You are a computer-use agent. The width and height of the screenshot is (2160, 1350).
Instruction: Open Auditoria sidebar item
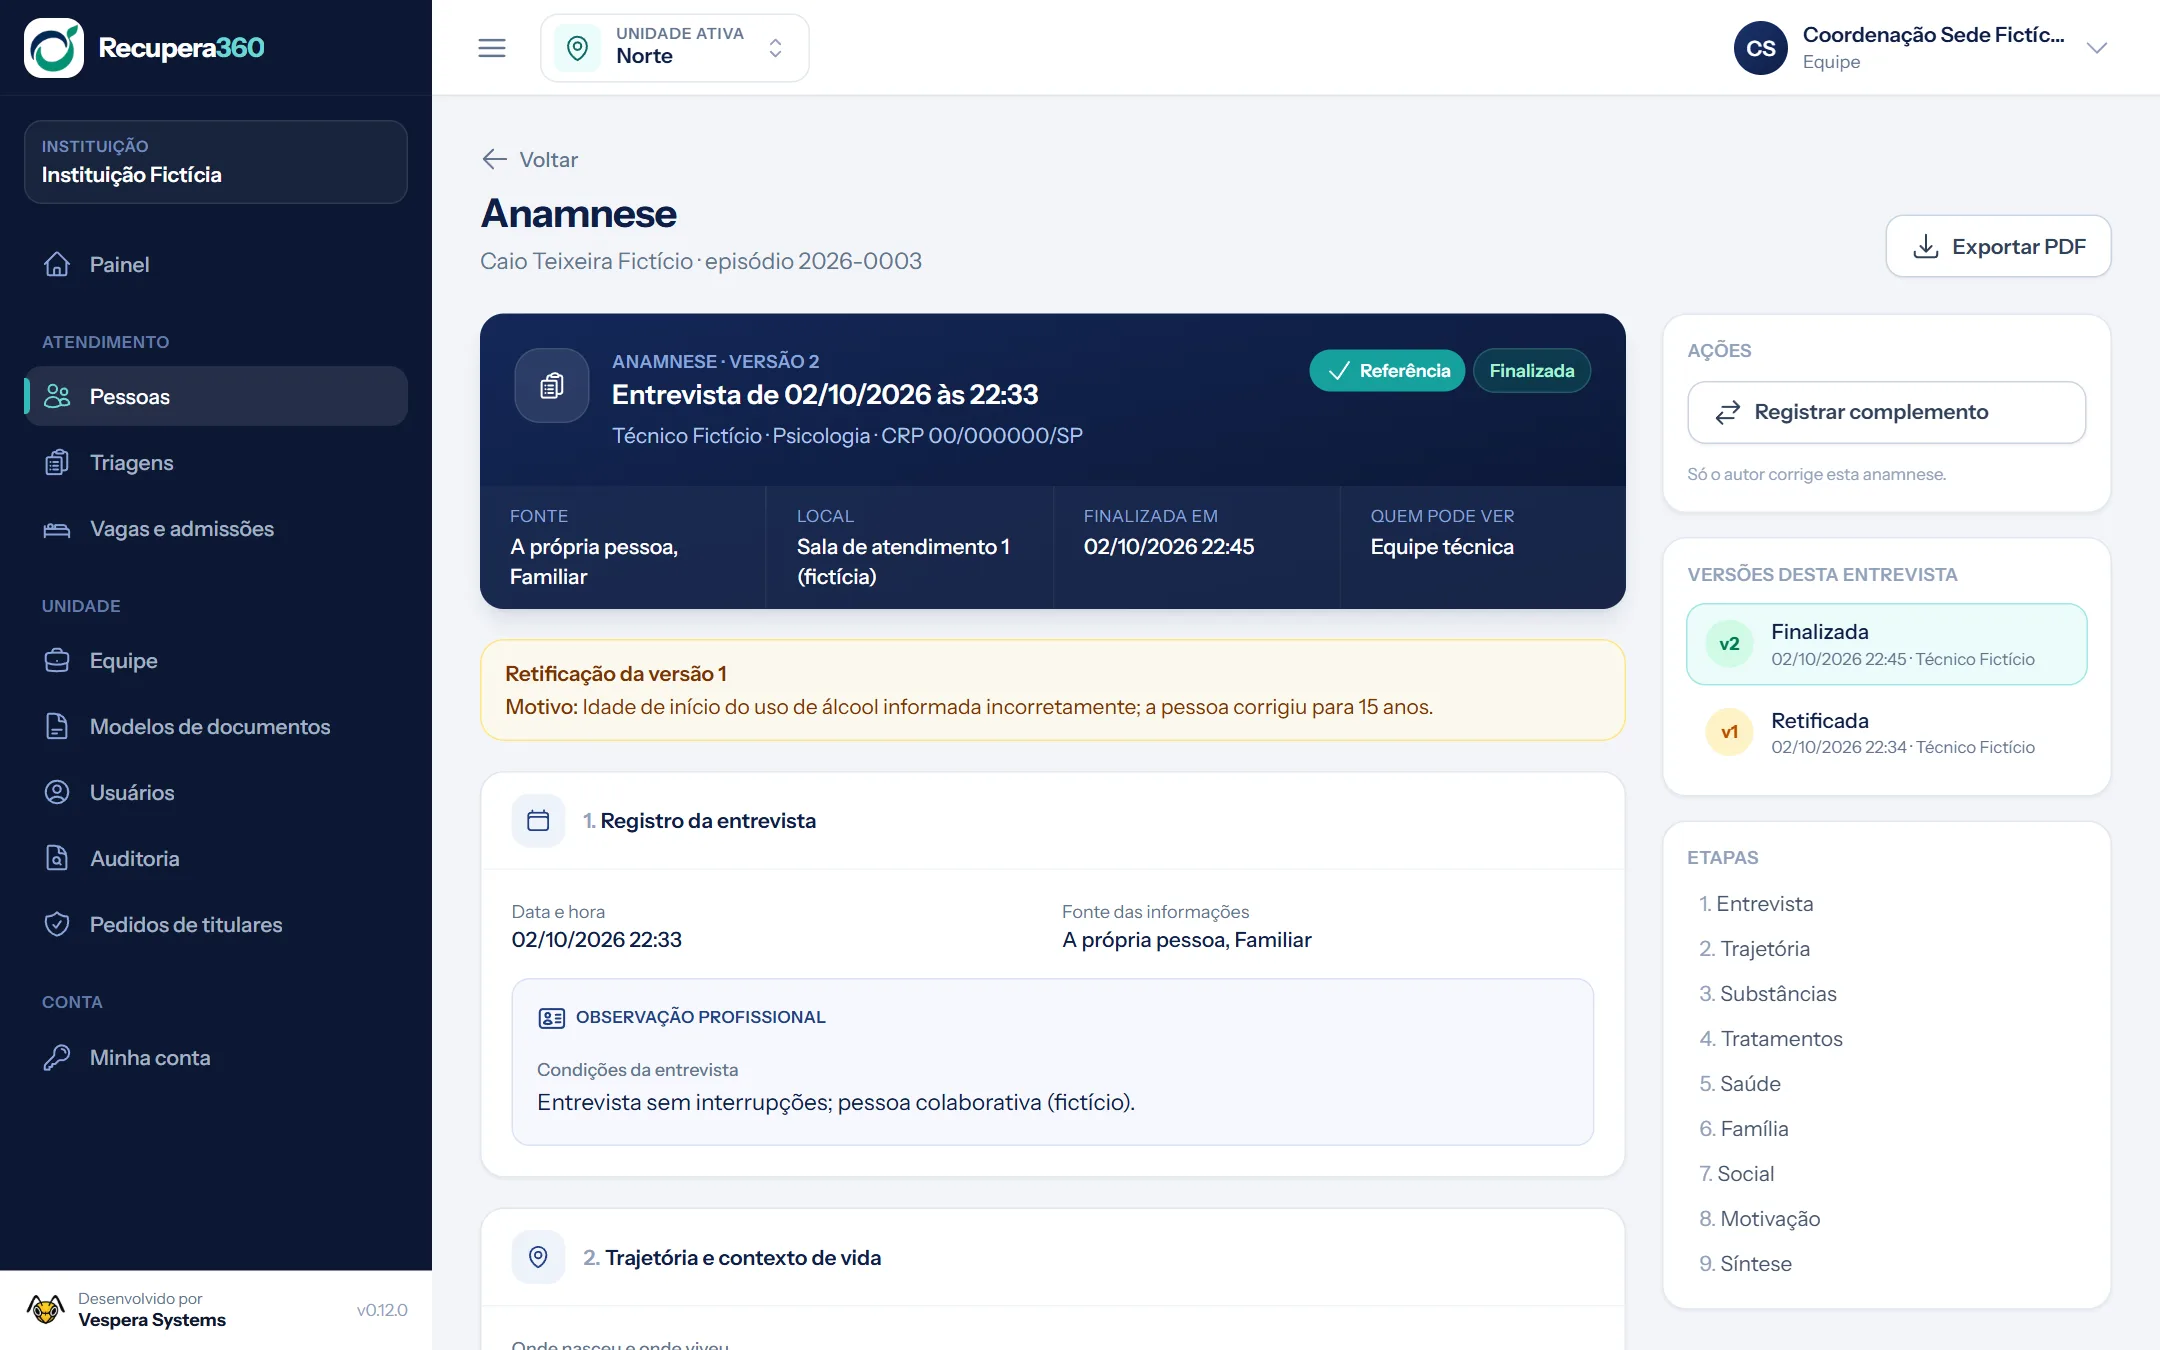coord(216,858)
